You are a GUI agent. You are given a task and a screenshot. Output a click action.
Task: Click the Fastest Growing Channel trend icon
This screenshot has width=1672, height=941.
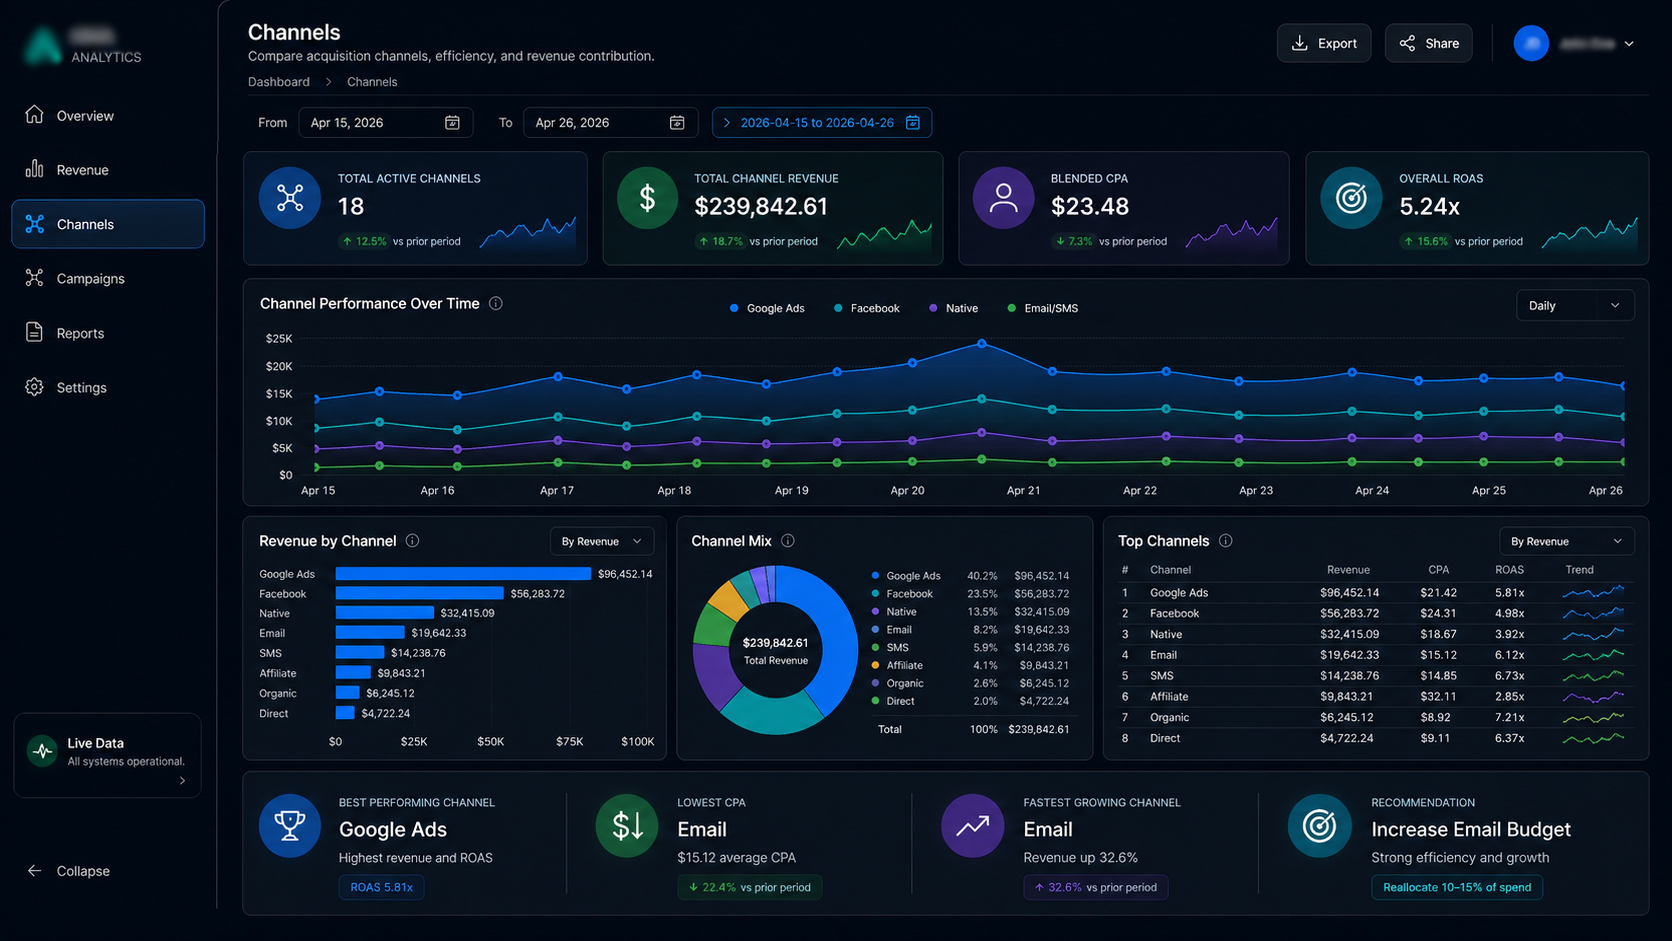tap(973, 826)
